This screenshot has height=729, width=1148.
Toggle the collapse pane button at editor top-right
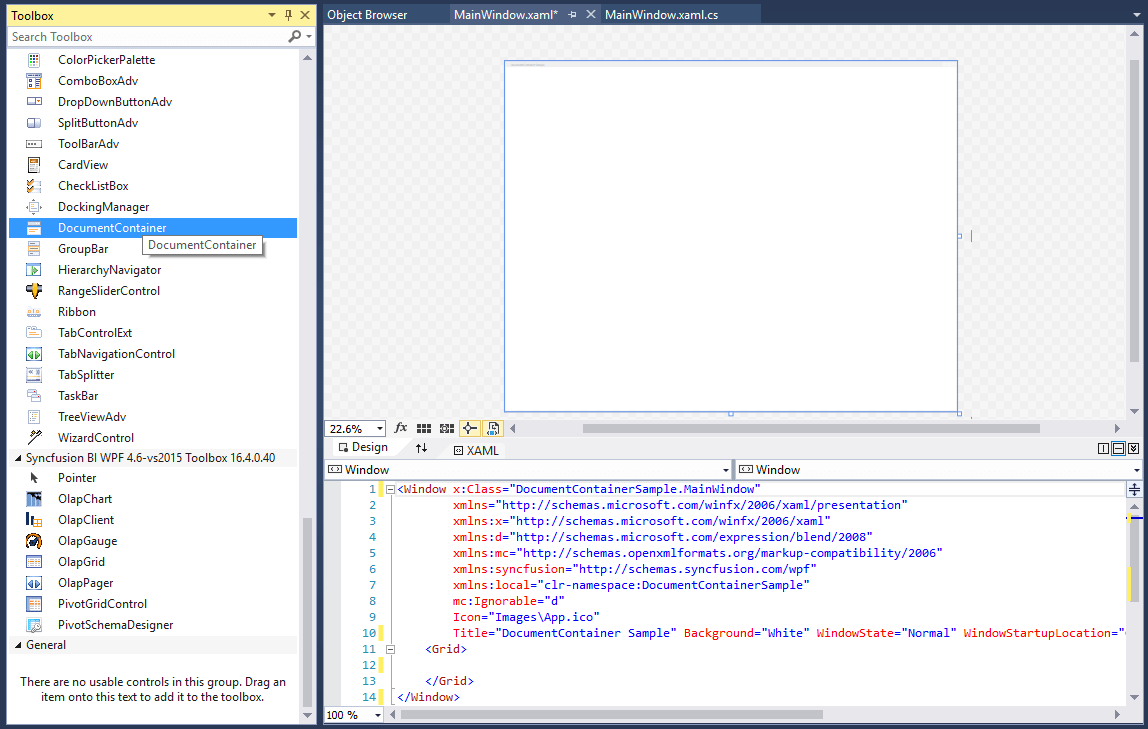coord(1133,448)
